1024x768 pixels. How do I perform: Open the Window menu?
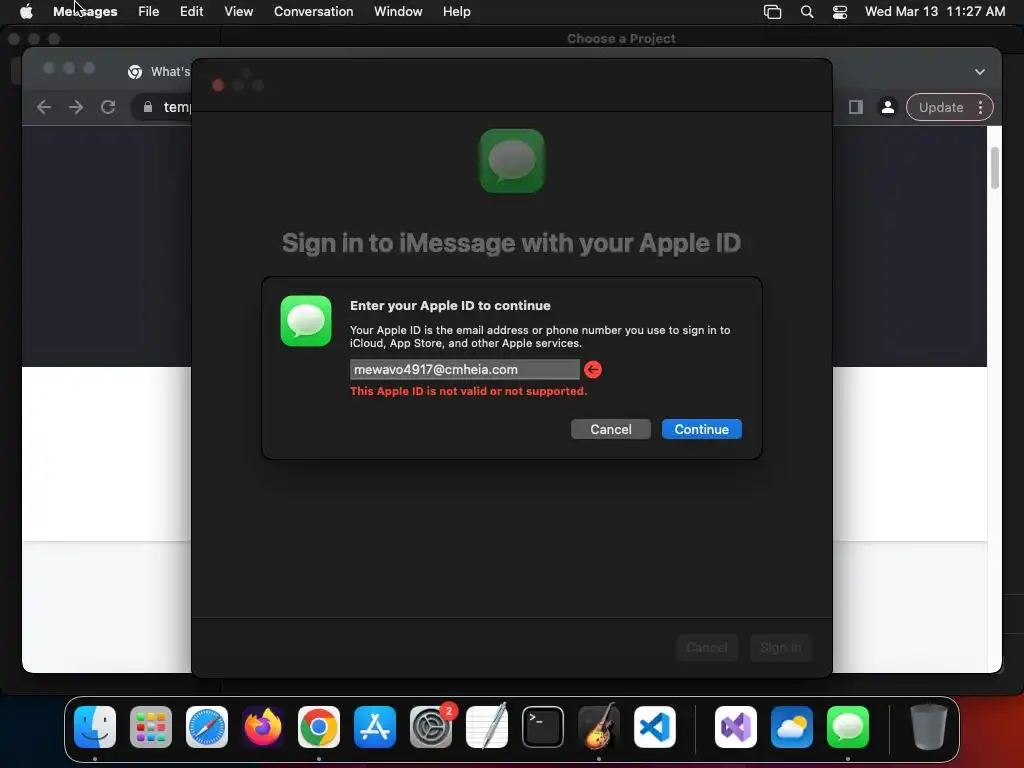pos(398,11)
